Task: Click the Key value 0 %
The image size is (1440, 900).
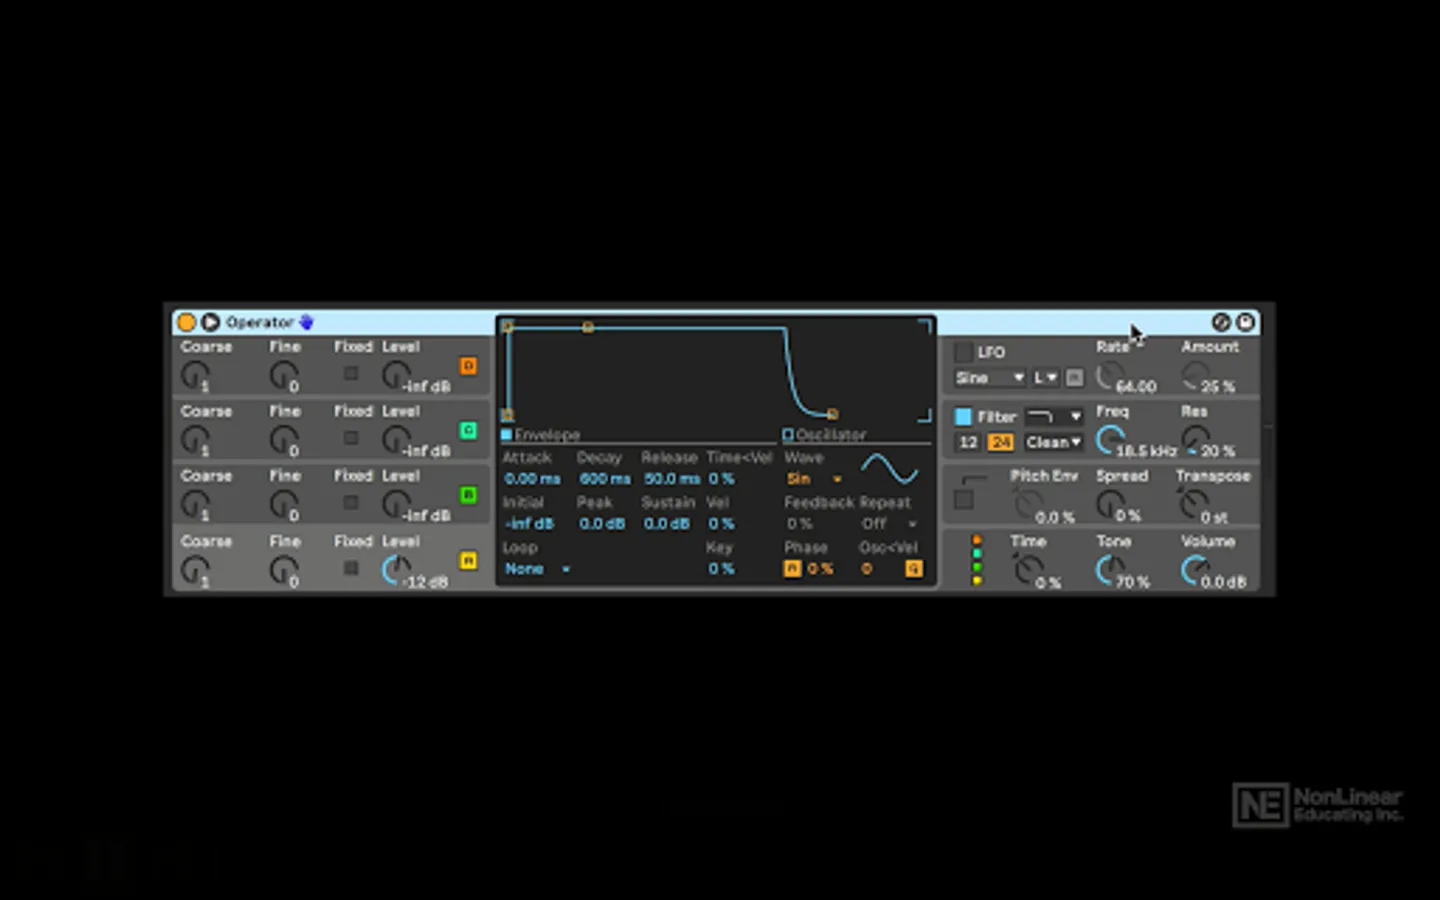Action: tap(721, 569)
